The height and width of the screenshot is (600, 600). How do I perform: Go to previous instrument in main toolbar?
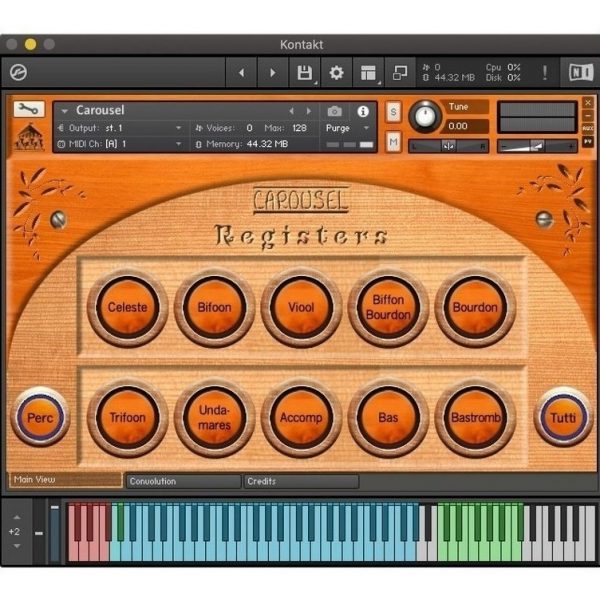pos(241,73)
